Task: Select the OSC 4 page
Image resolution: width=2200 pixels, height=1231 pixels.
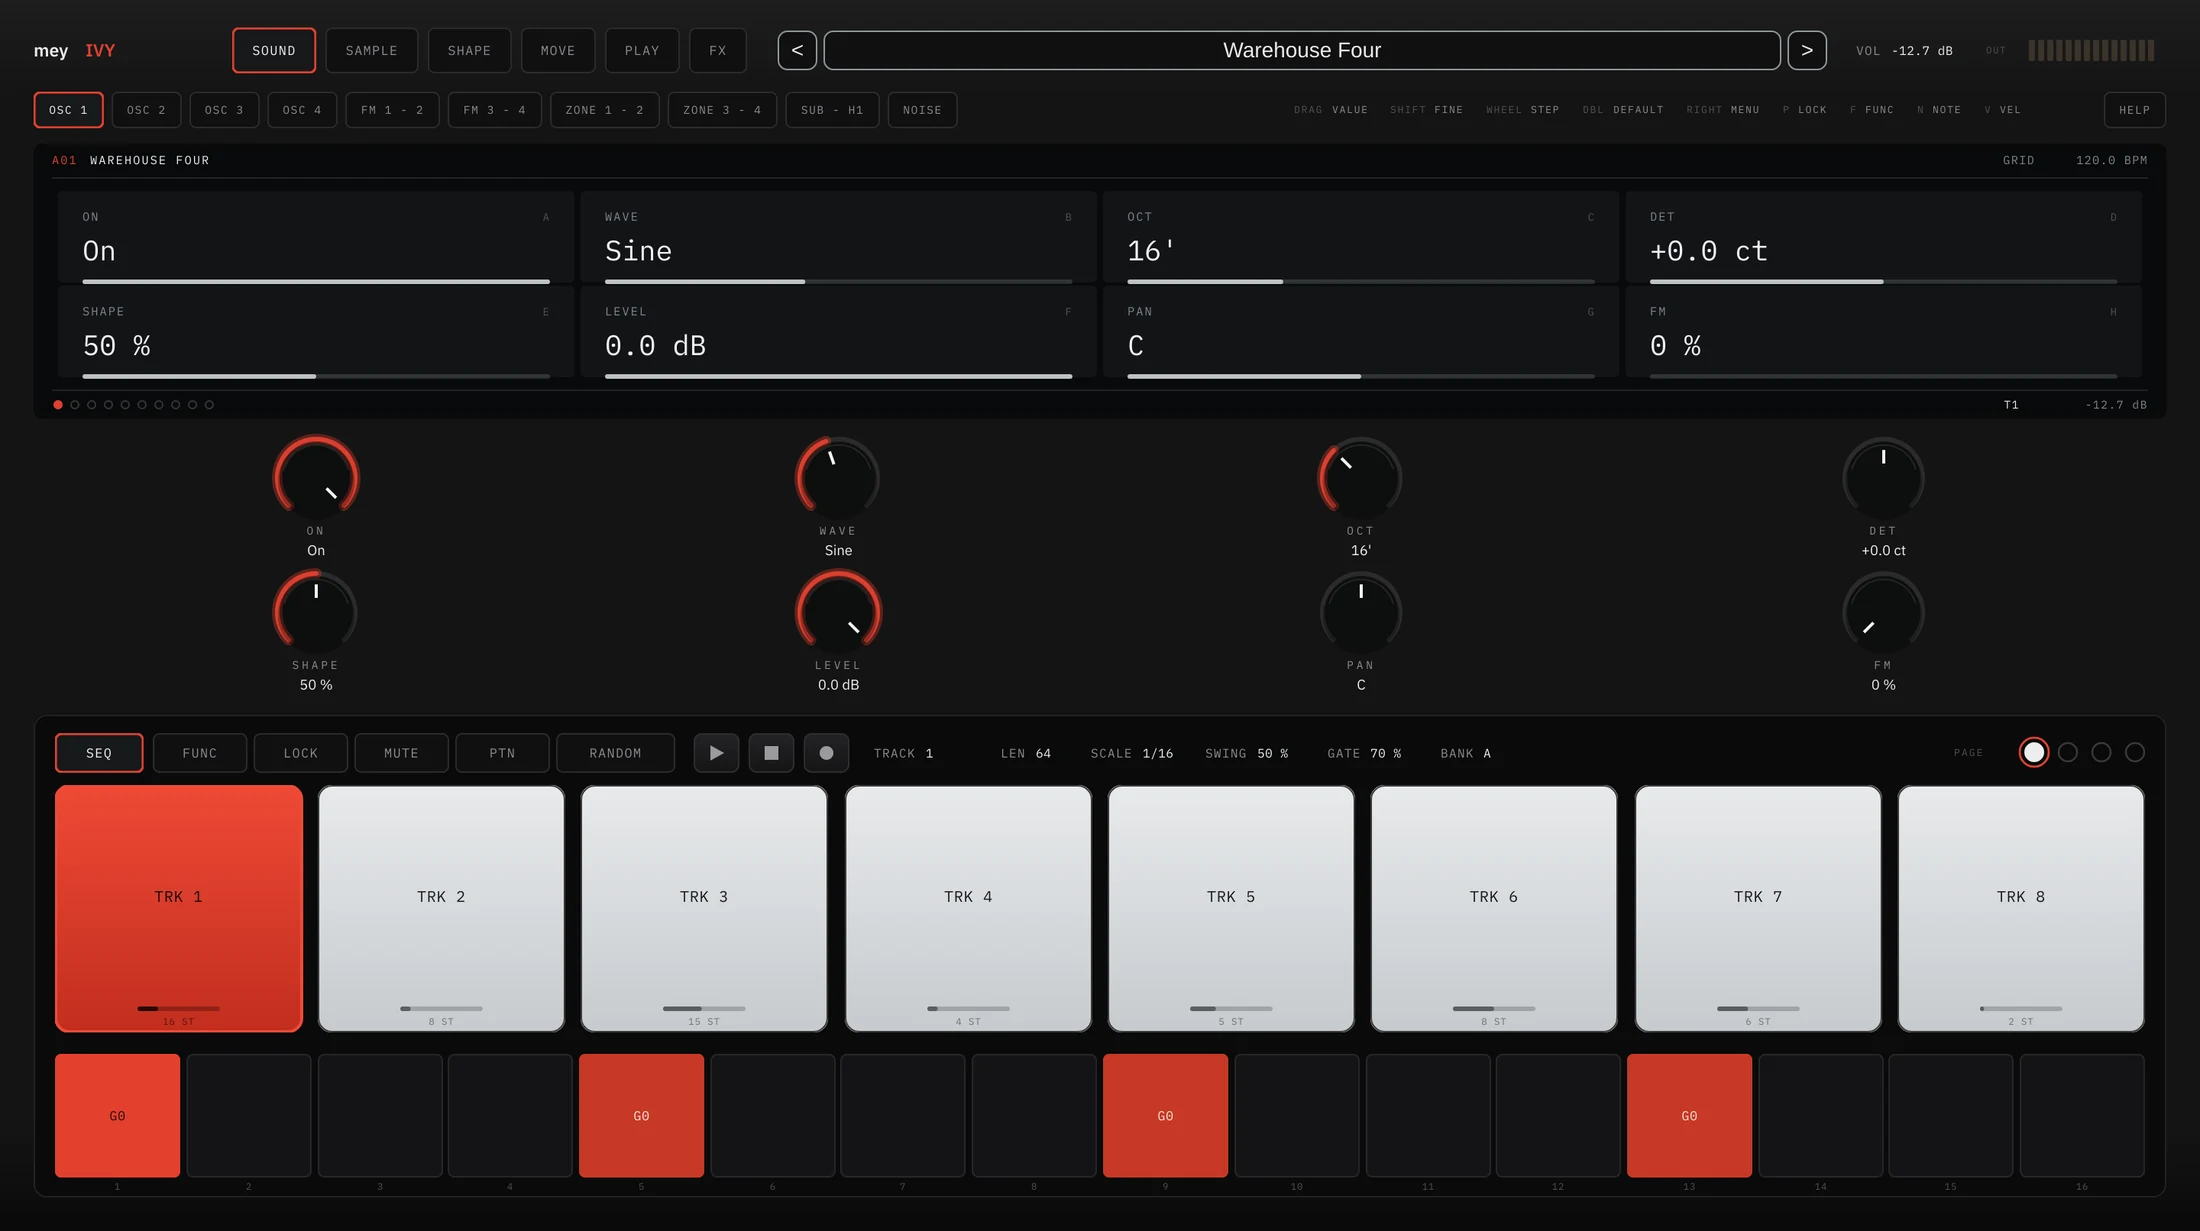Action: click(x=302, y=110)
